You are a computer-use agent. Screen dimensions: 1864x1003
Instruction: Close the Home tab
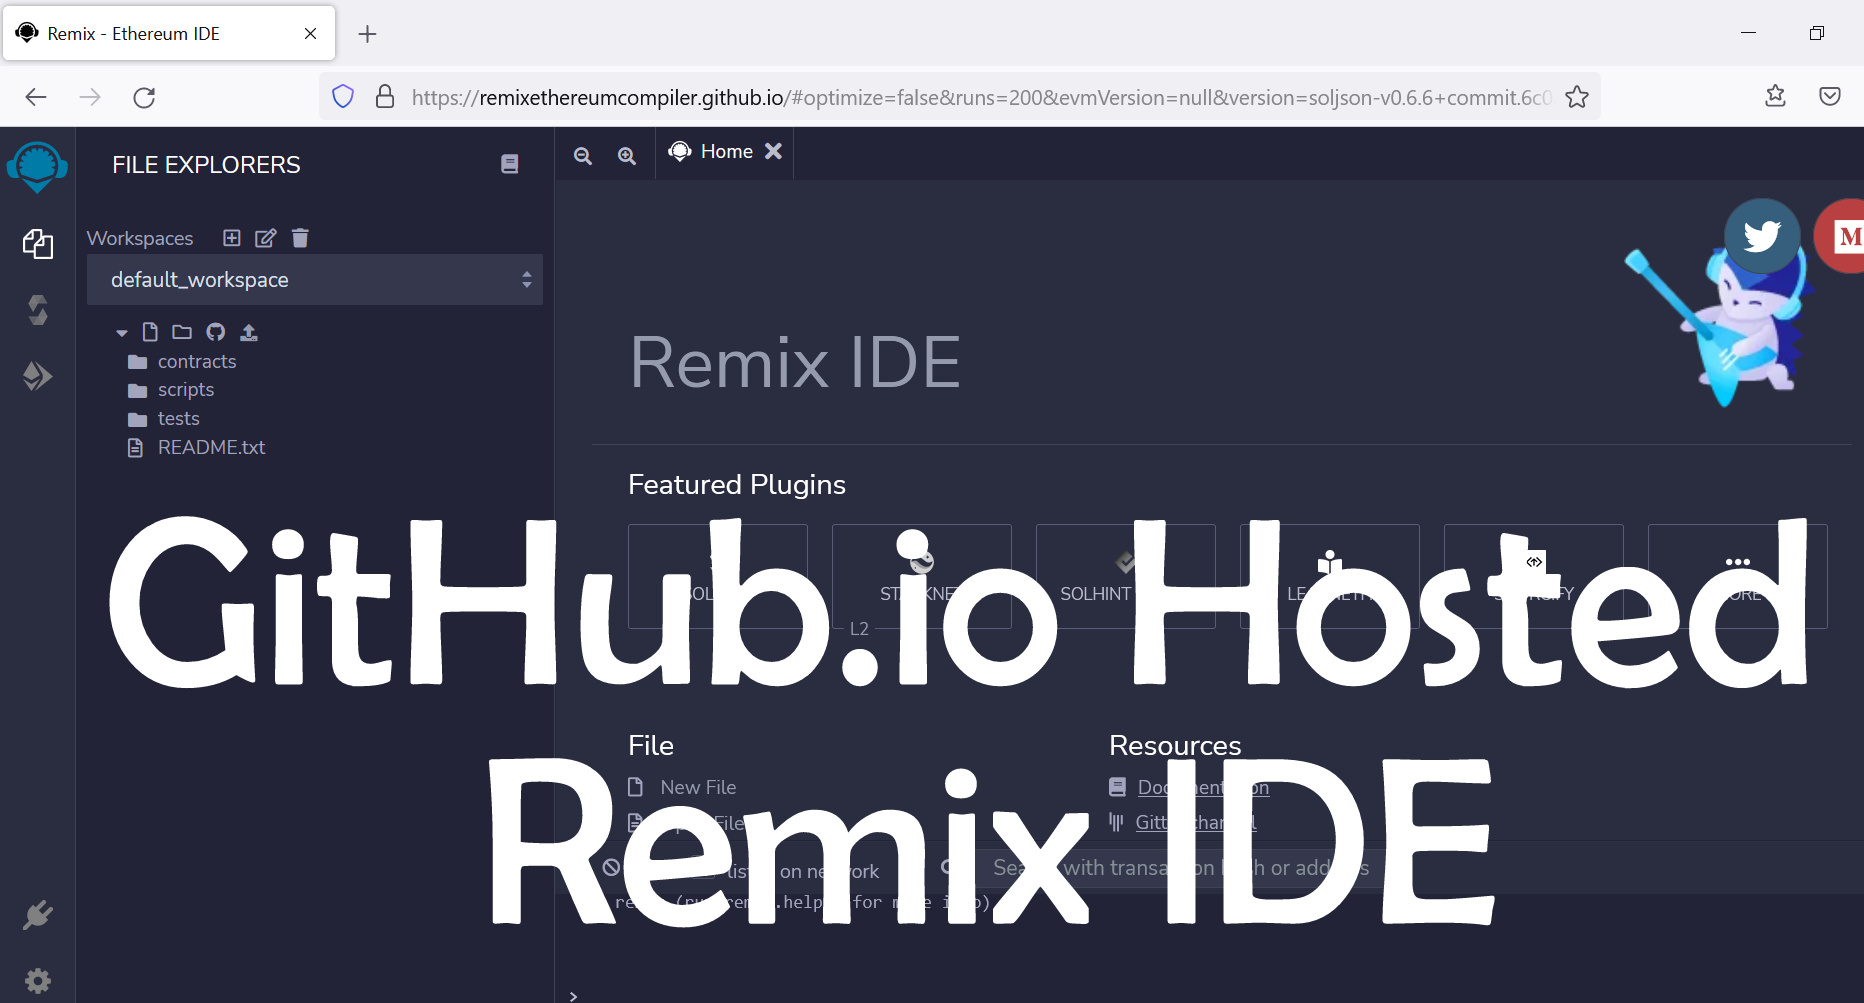pos(773,151)
